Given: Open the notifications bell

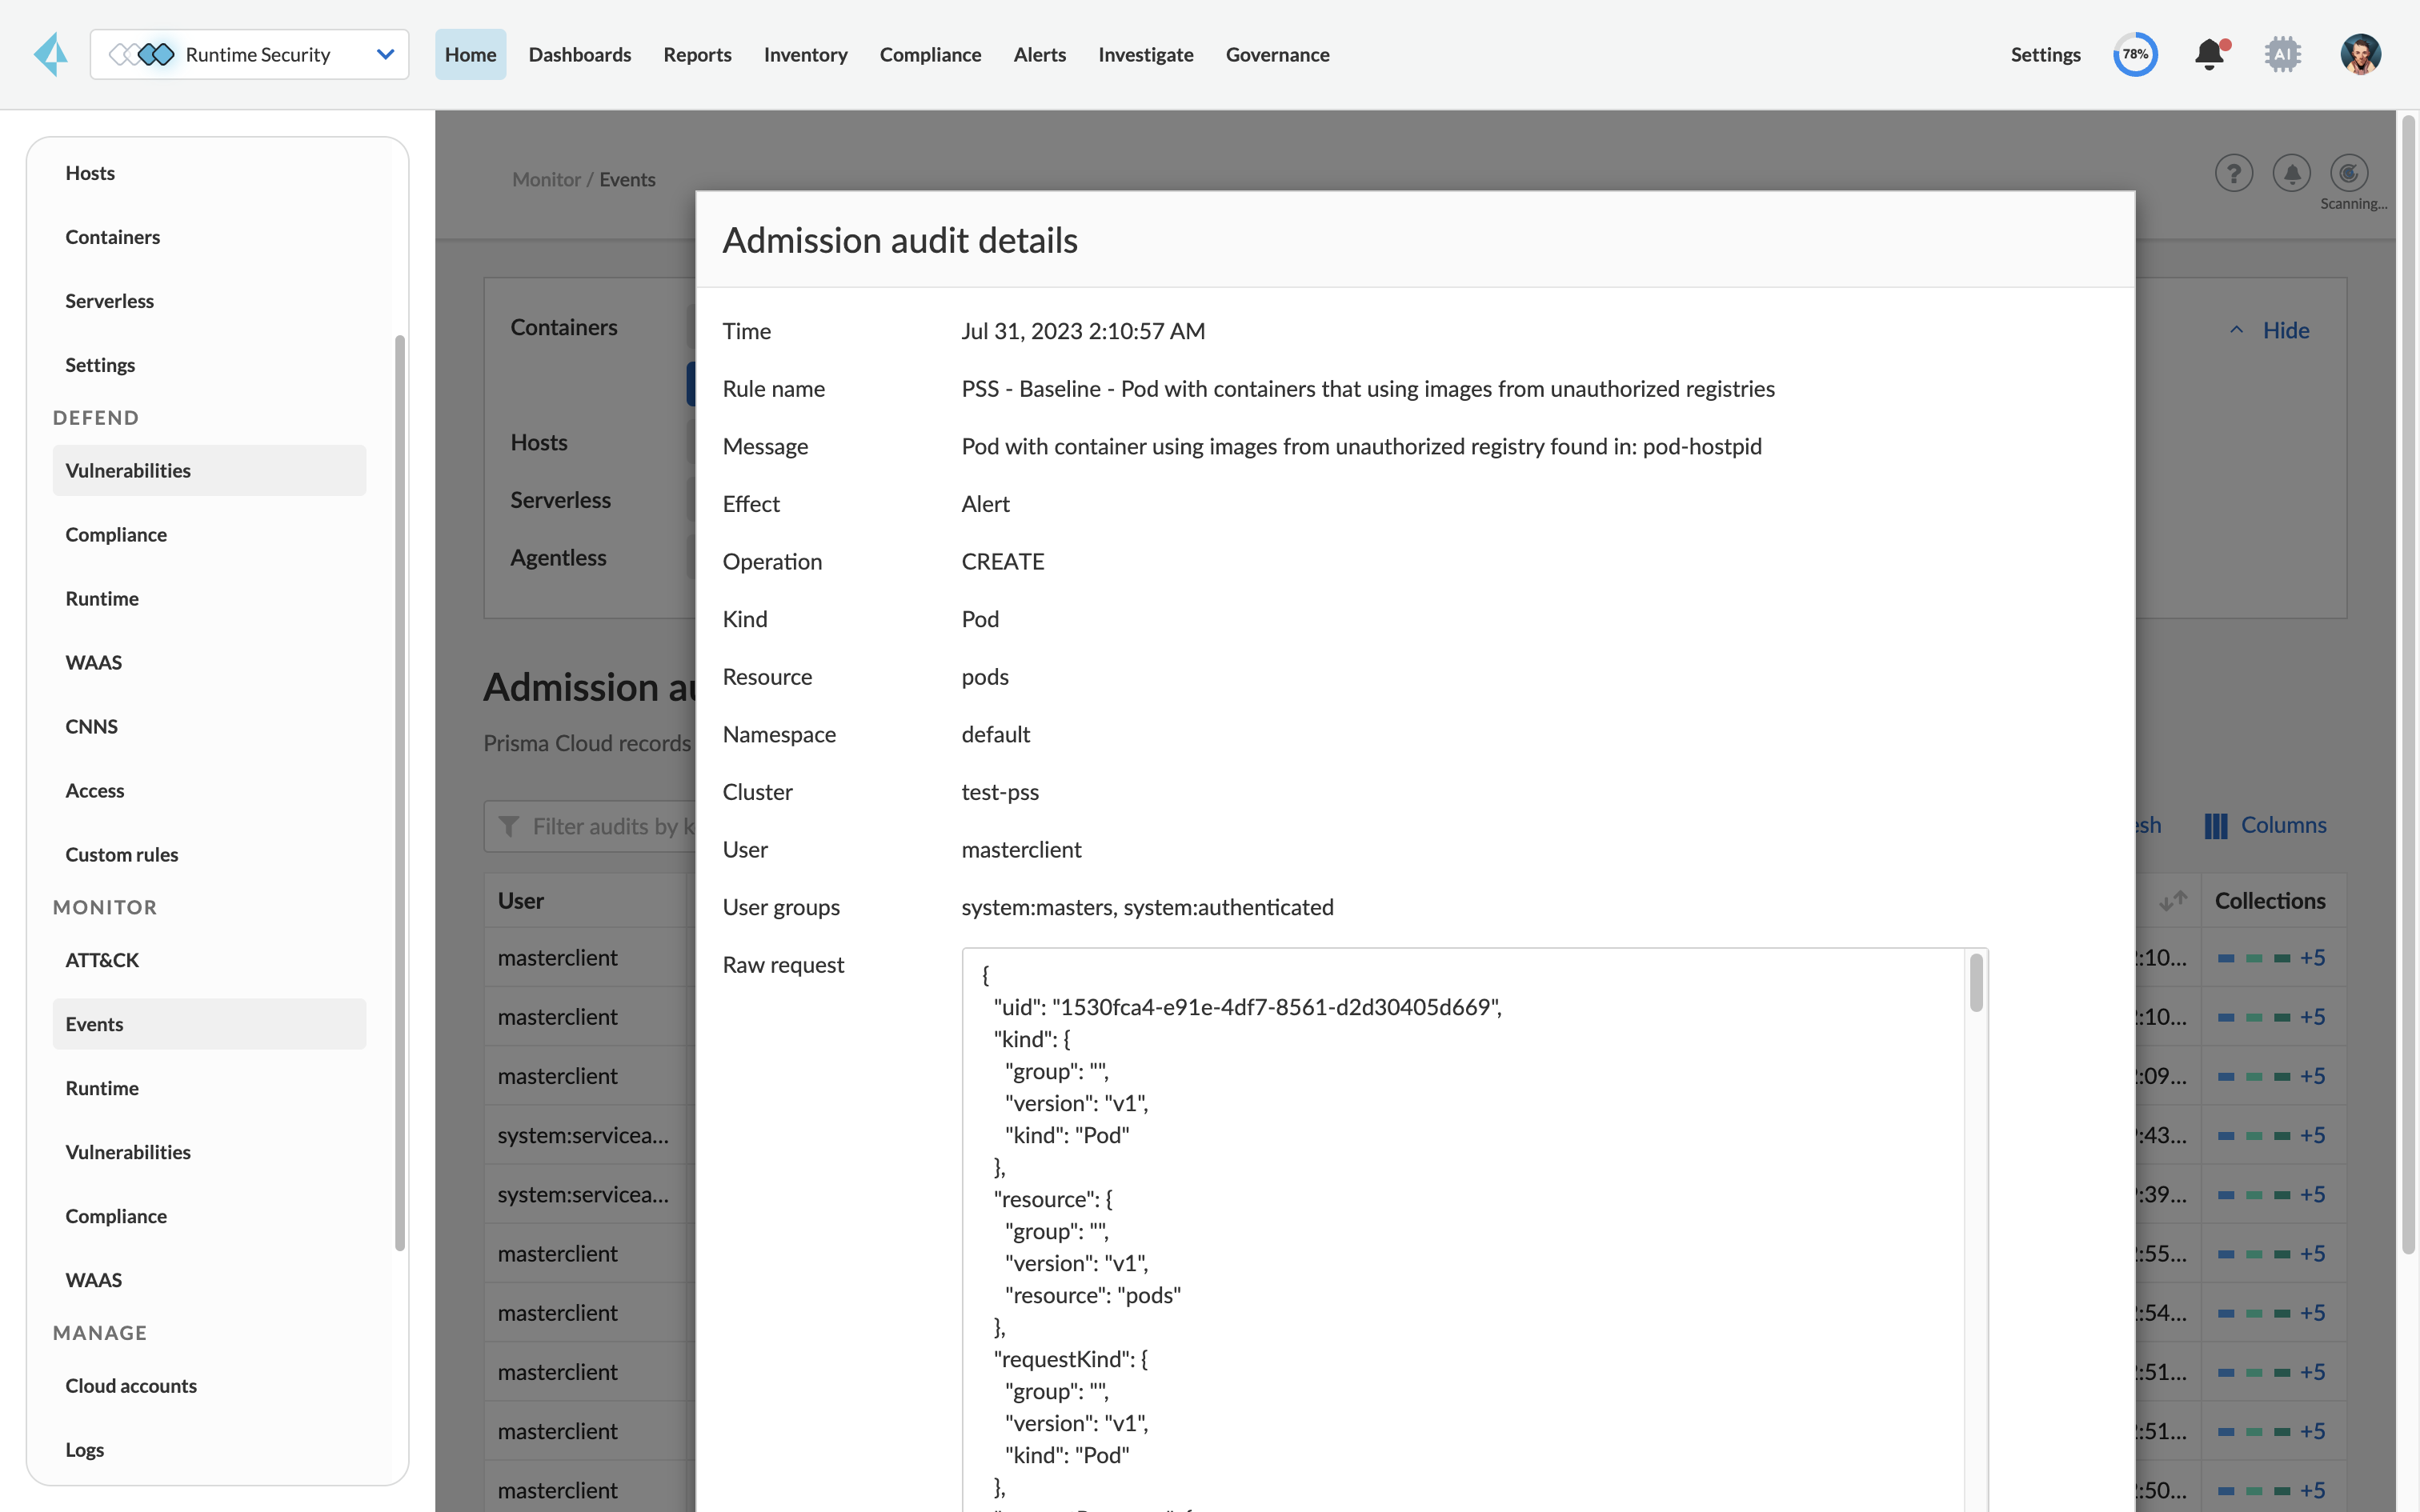Looking at the screenshot, I should tap(2208, 54).
